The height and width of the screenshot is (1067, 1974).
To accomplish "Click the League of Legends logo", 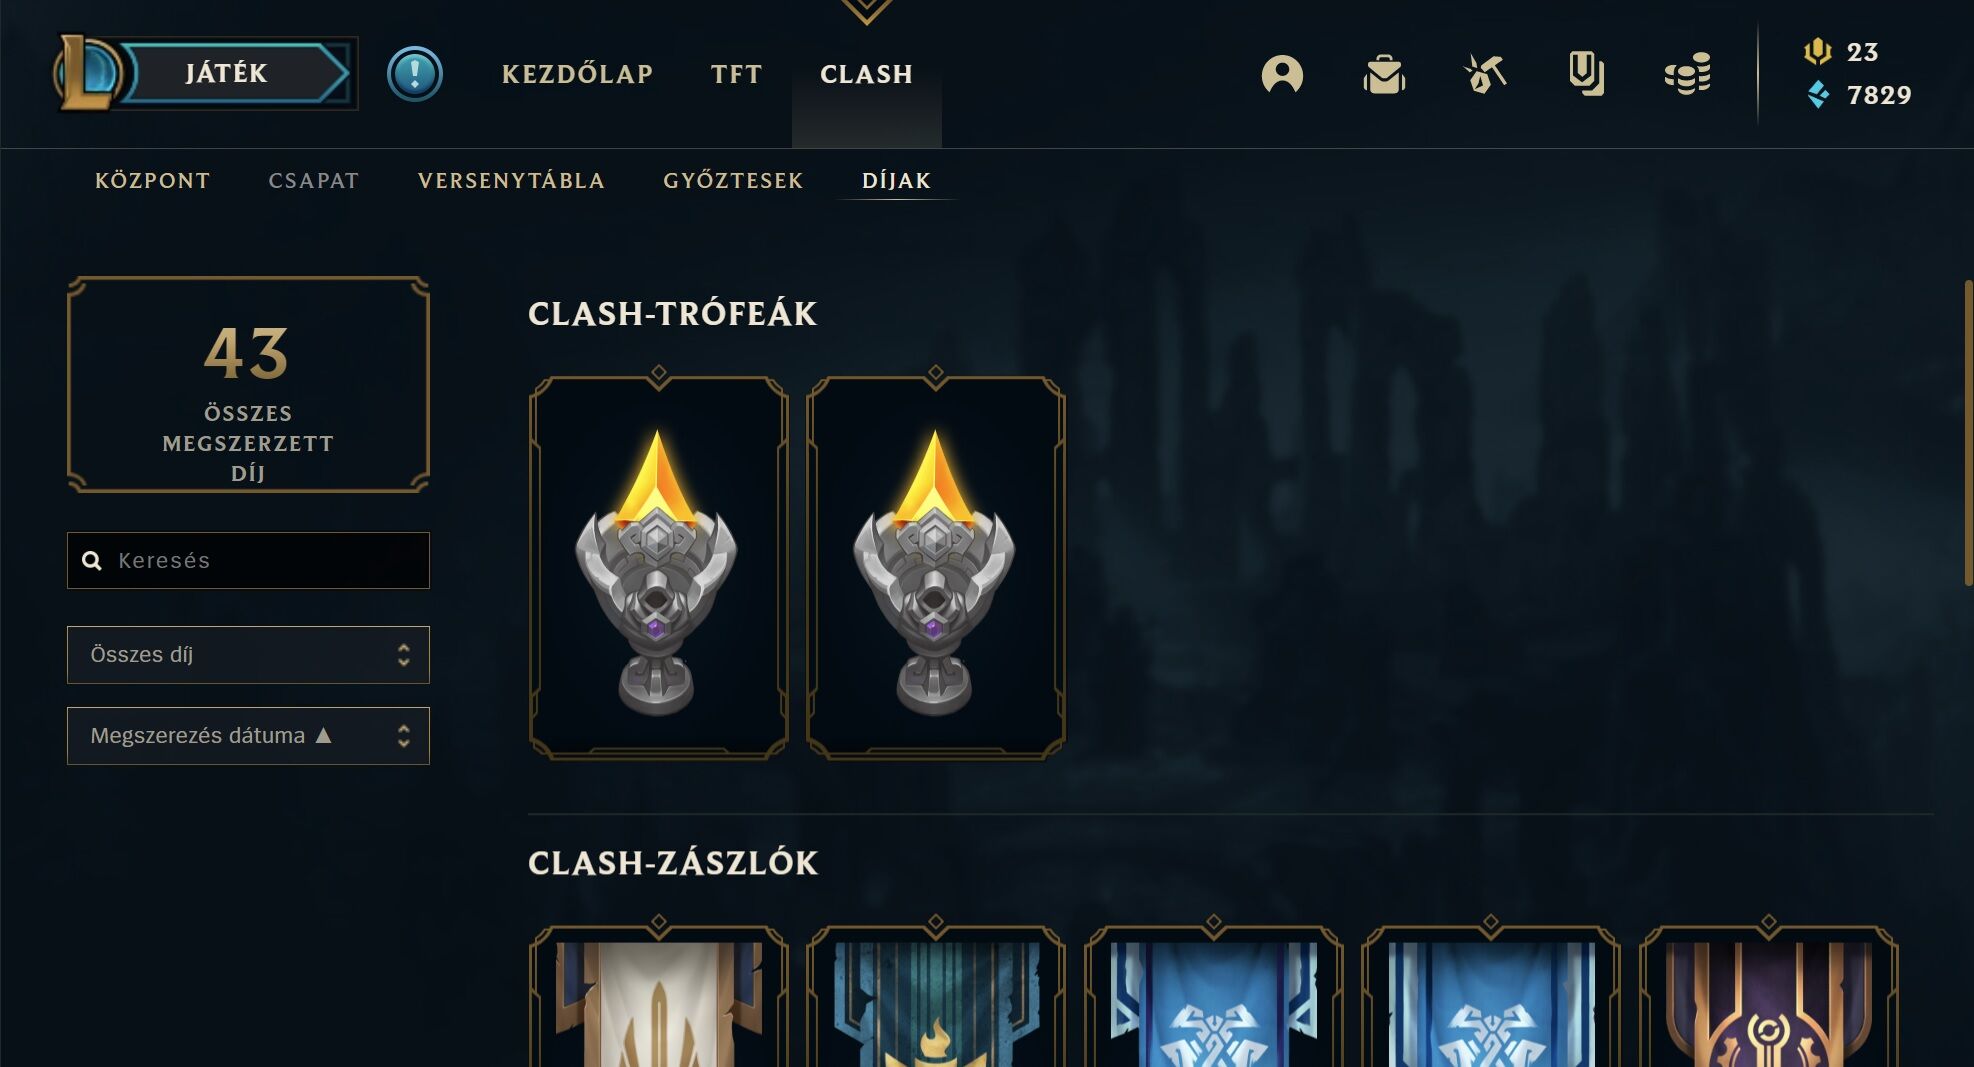I will [x=88, y=72].
